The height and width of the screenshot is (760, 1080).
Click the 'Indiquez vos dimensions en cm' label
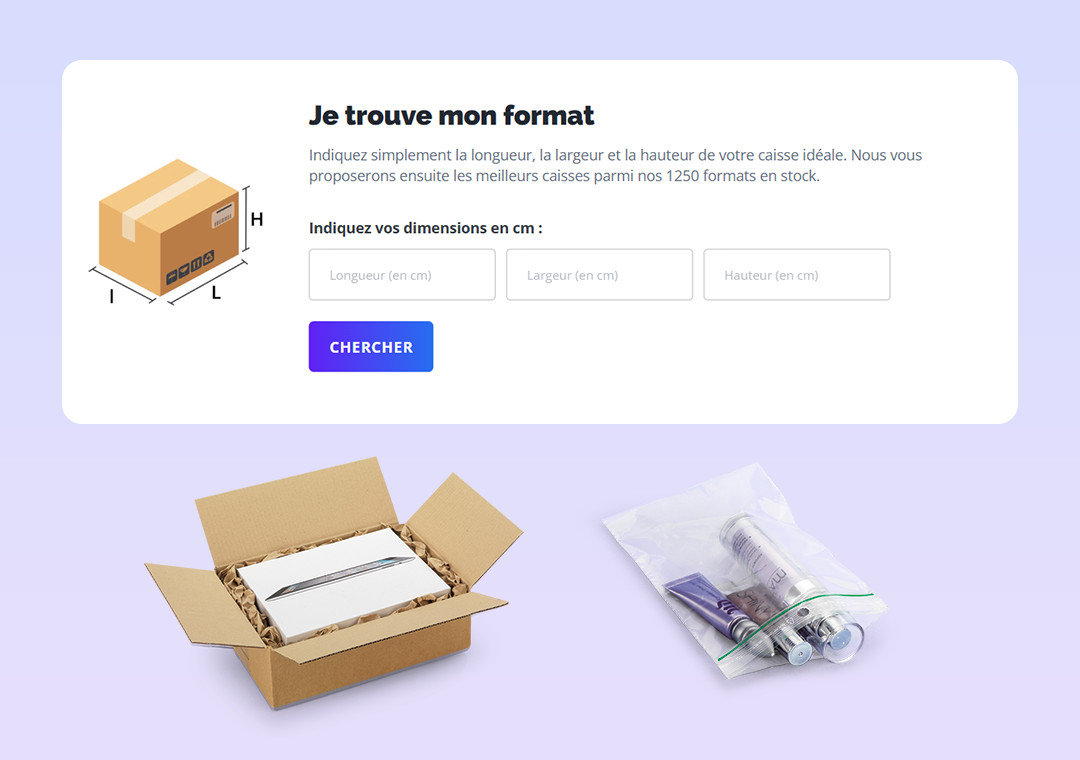point(425,227)
